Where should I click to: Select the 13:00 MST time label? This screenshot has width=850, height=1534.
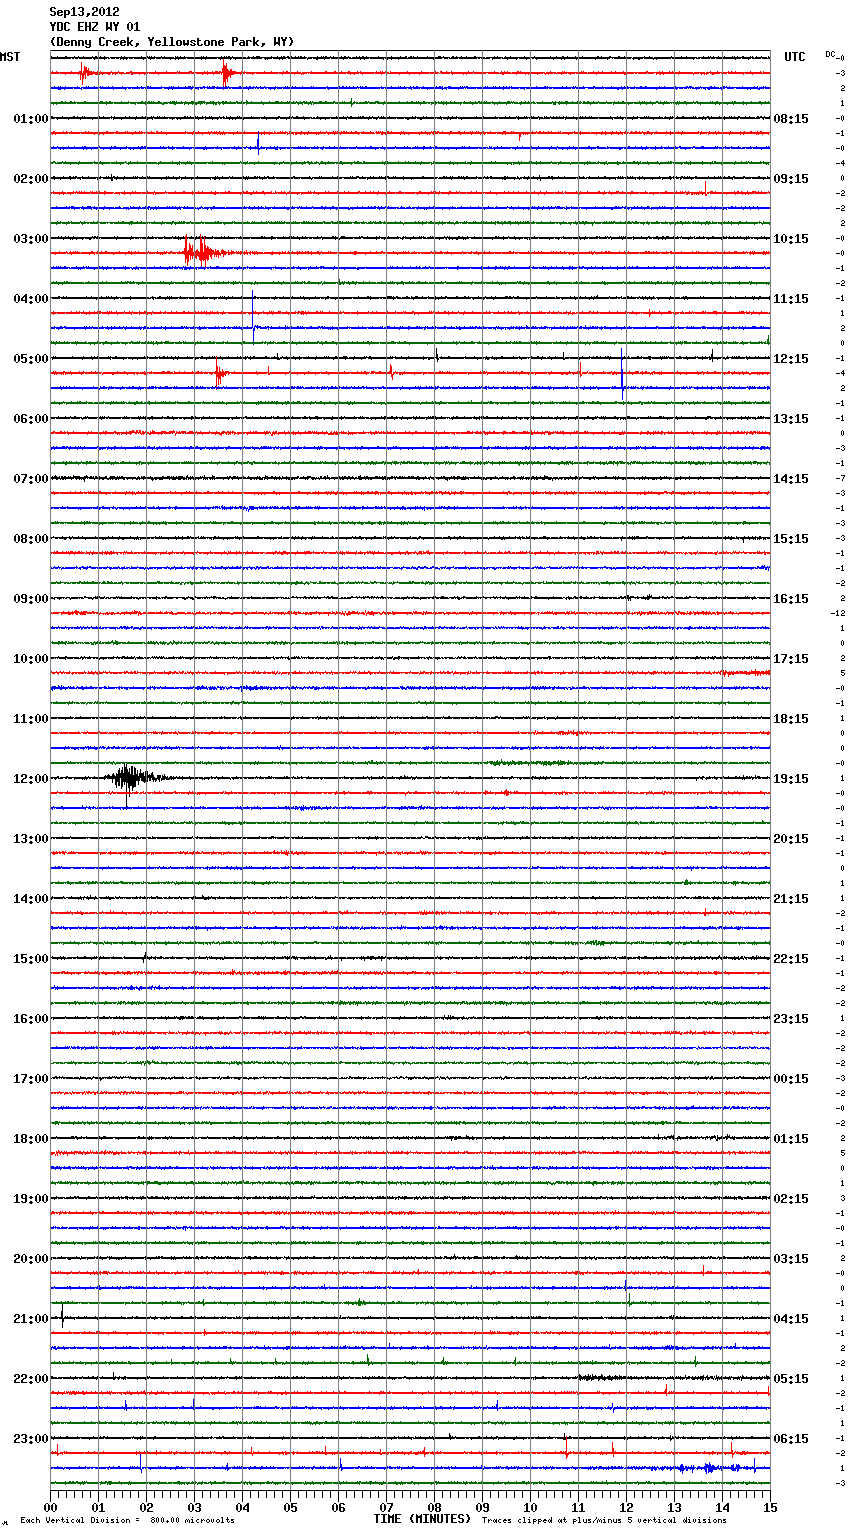[x=31, y=839]
